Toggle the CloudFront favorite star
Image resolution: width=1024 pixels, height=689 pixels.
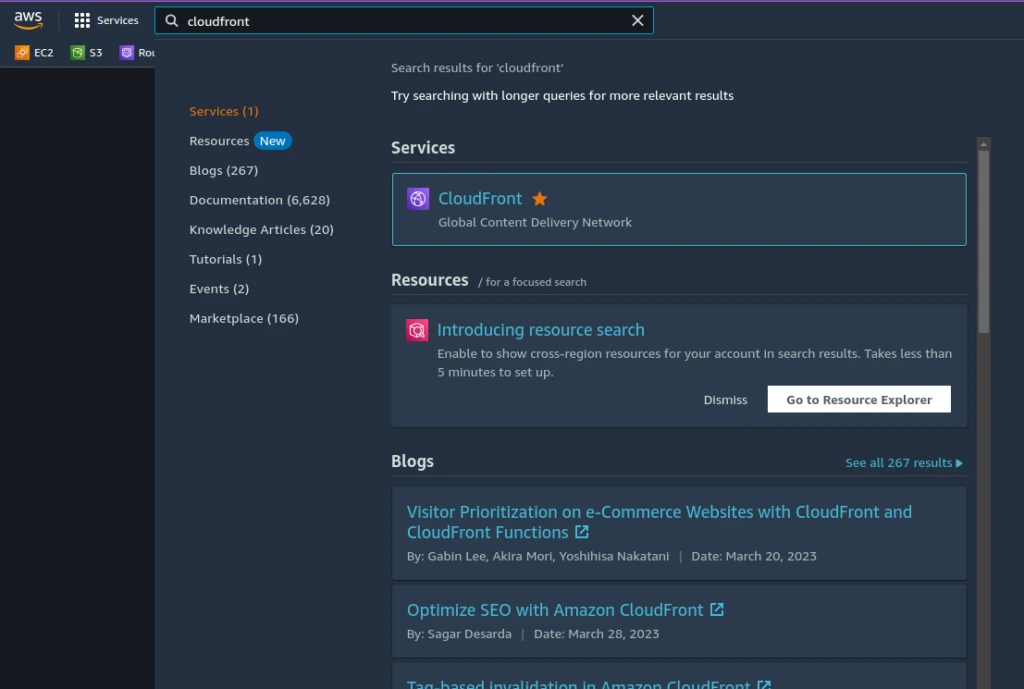coord(539,199)
